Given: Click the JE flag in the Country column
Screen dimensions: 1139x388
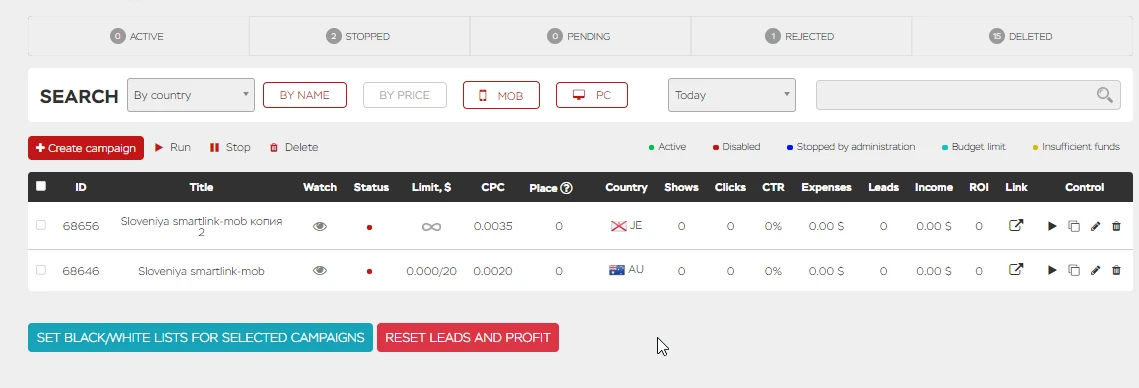Looking at the screenshot, I should (618, 226).
